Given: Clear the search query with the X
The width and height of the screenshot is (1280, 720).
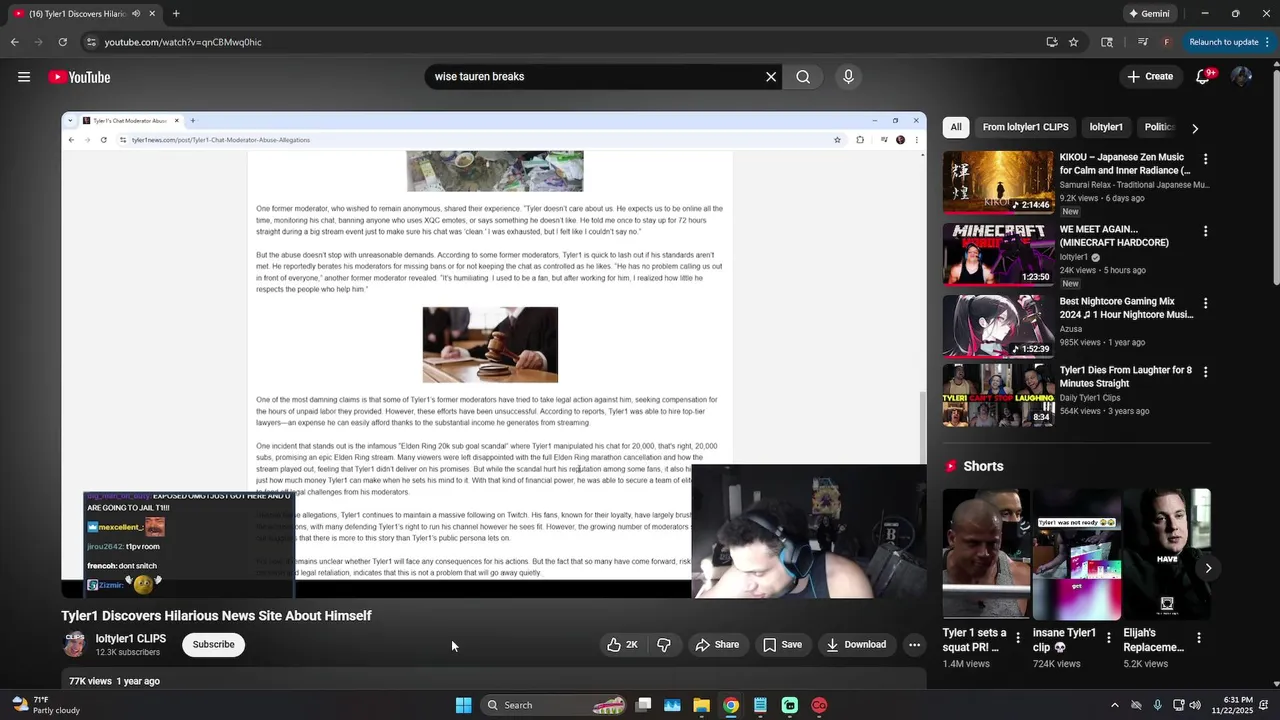Looking at the screenshot, I should coord(771,77).
